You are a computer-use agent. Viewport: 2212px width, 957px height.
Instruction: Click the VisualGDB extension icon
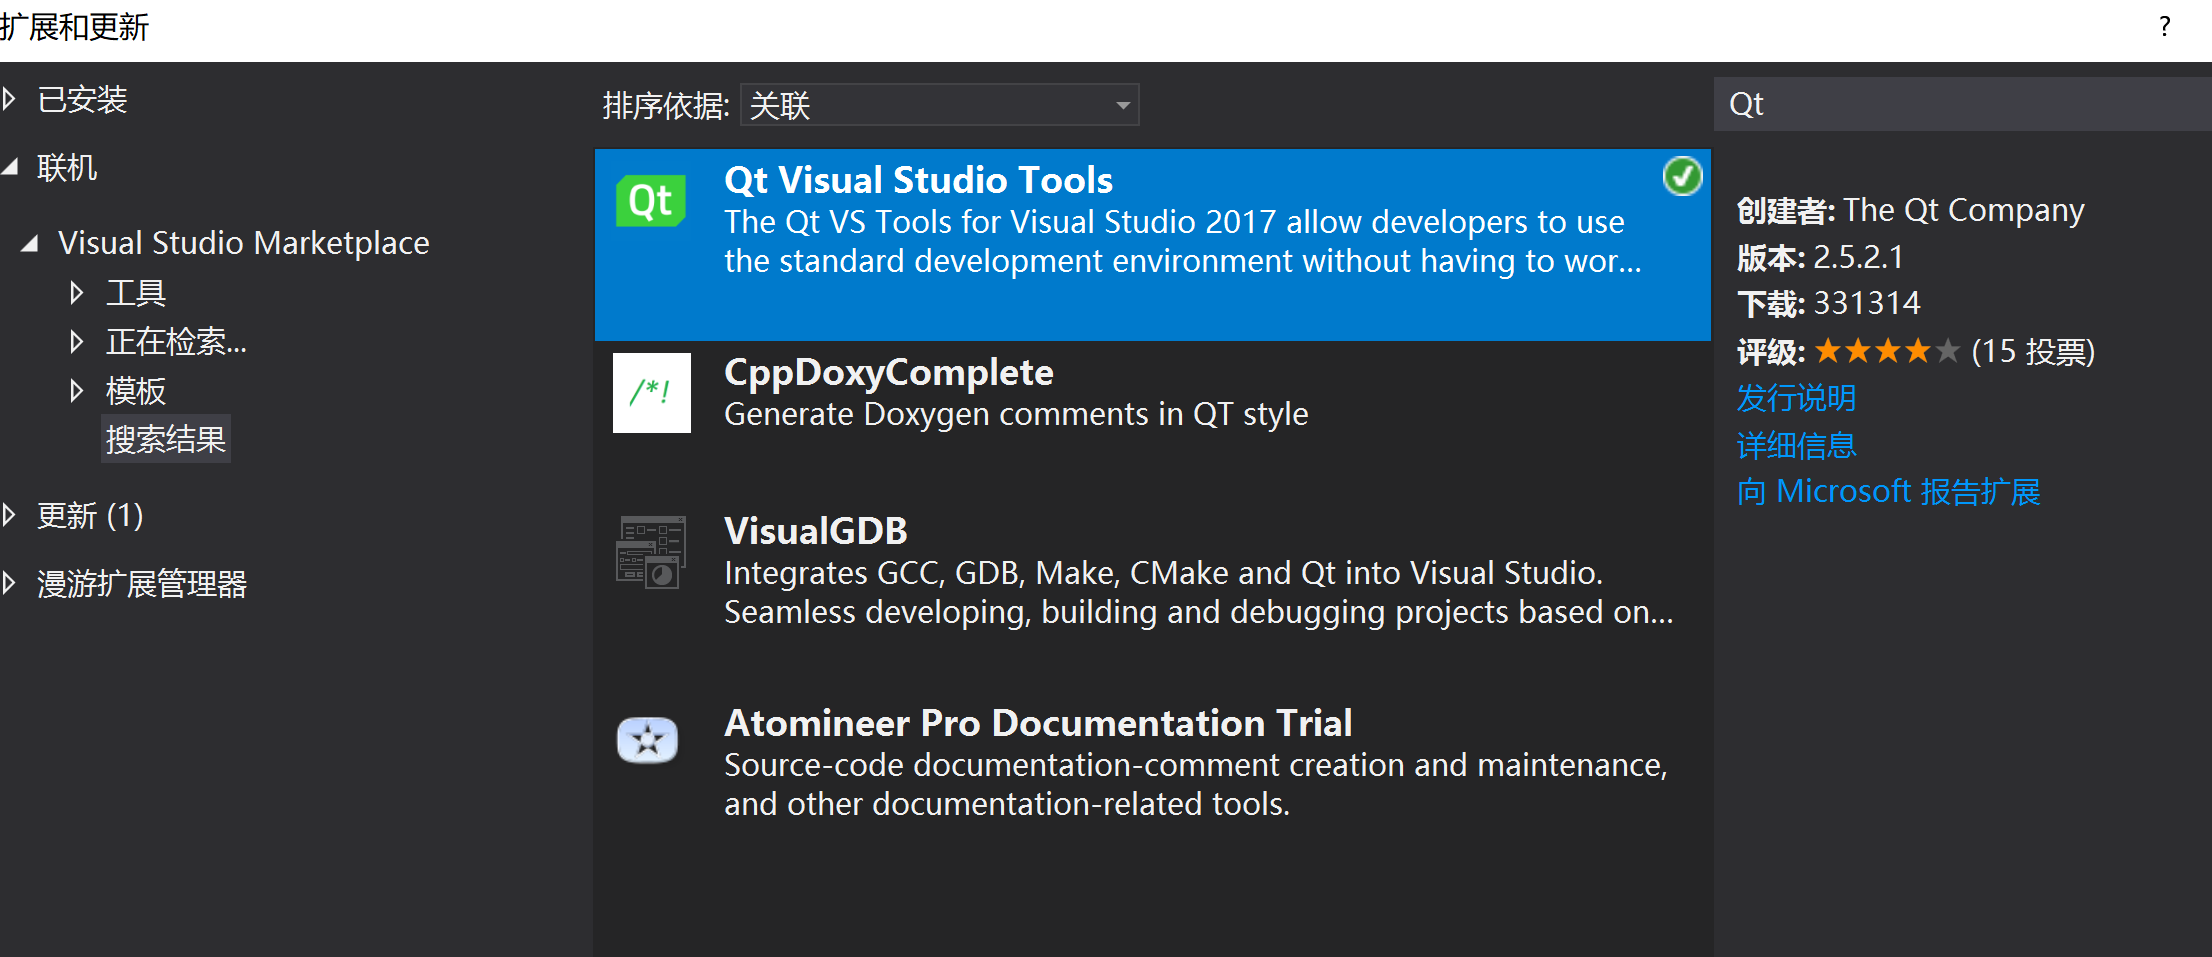[x=651, y=552]
